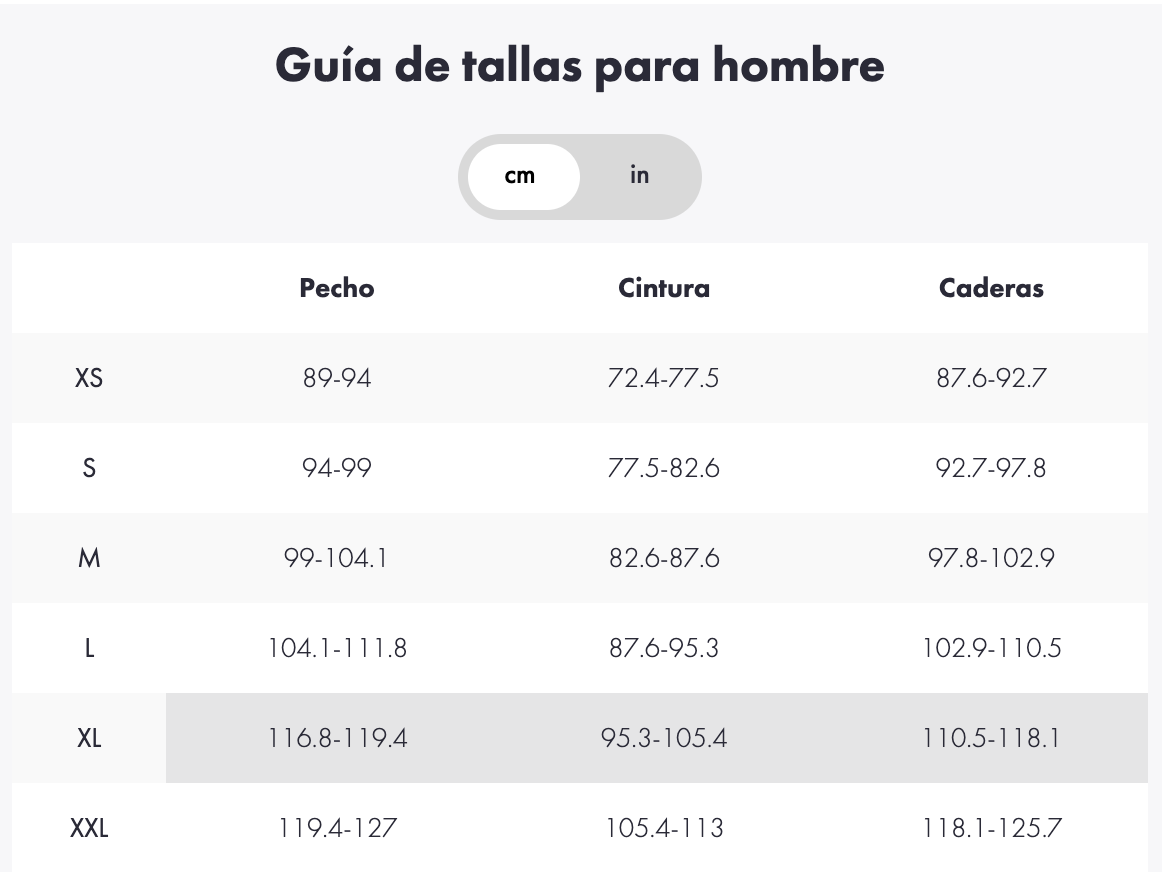Click XL waist value 95.3-105.4

[664, 738]
